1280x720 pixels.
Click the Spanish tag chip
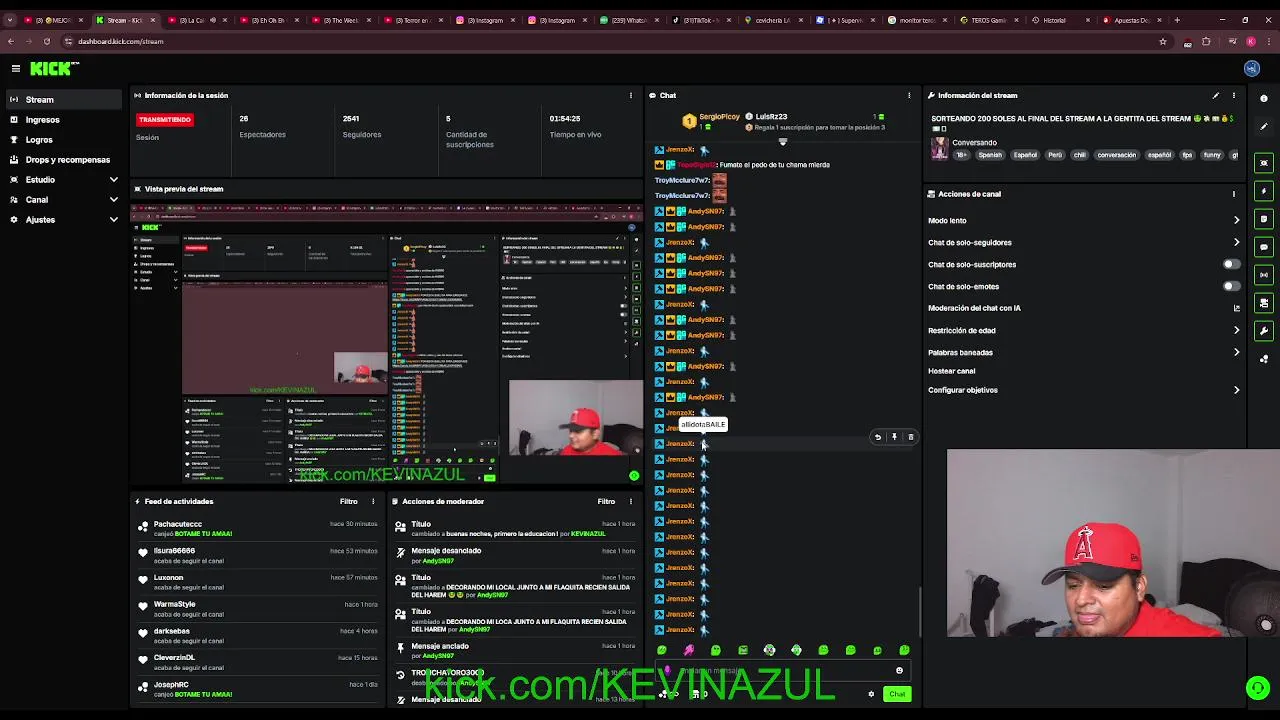990,155
